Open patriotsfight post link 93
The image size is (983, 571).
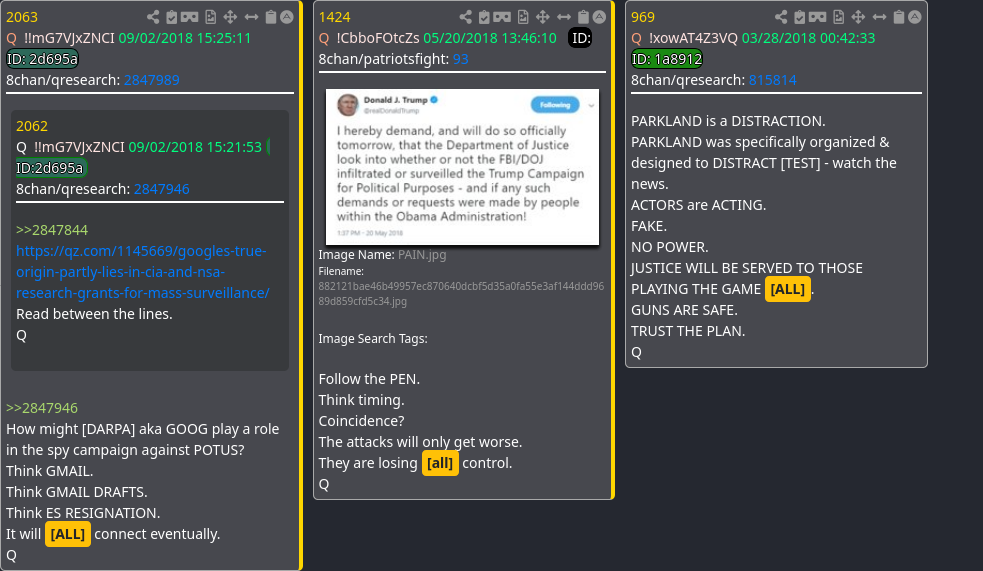coord(461,59)
